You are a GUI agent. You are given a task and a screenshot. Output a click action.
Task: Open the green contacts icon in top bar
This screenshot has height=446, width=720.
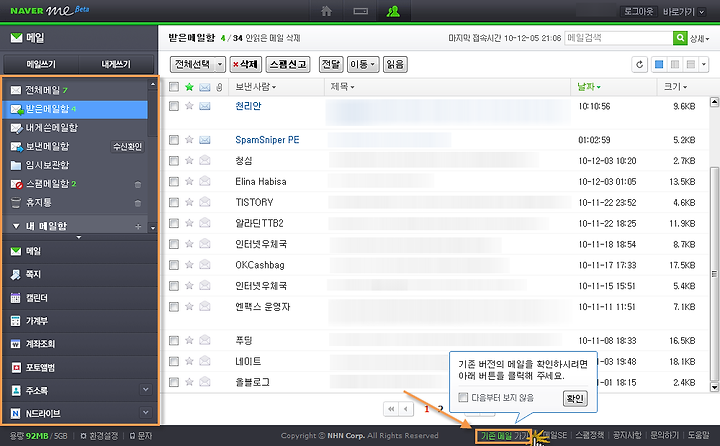pos(393,11)
